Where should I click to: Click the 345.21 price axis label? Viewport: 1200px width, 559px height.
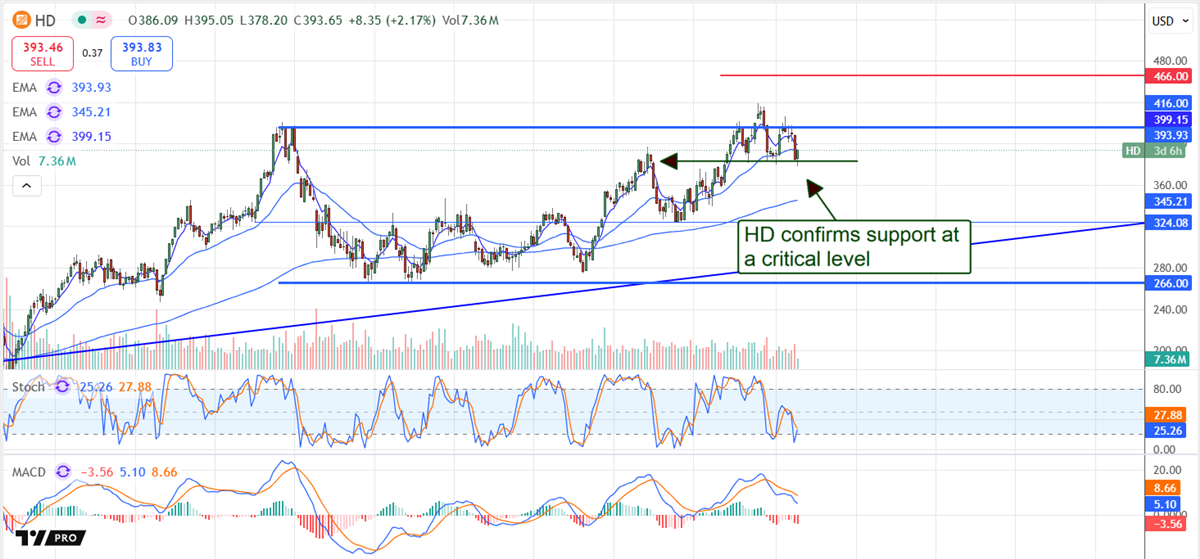pos(1168,201)
